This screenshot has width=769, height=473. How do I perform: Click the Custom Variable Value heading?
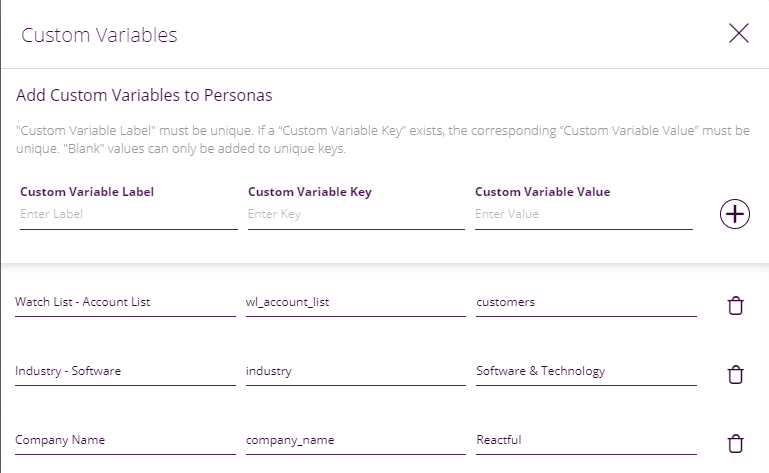[542, 192]
